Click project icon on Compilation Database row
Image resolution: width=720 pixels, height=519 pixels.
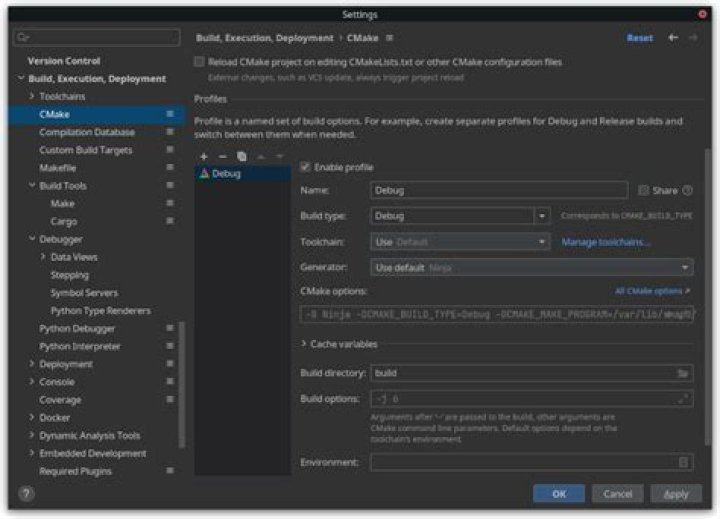(x=170, y=132)
